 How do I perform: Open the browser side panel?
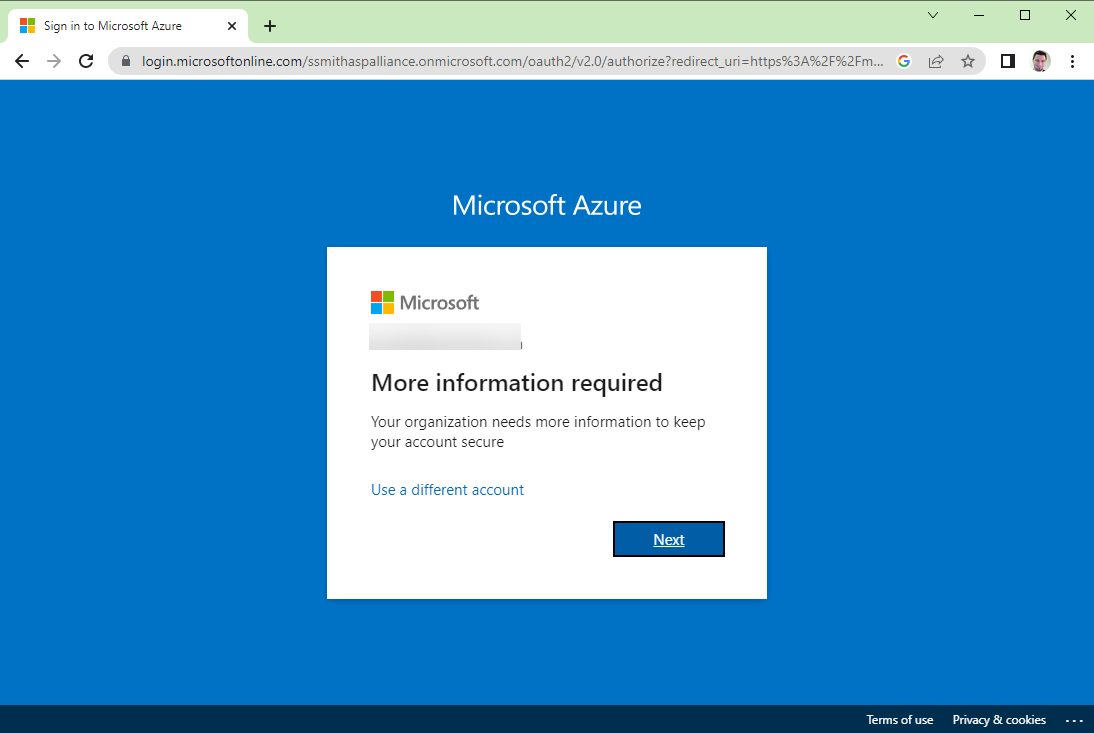[x=1007, y=61]
